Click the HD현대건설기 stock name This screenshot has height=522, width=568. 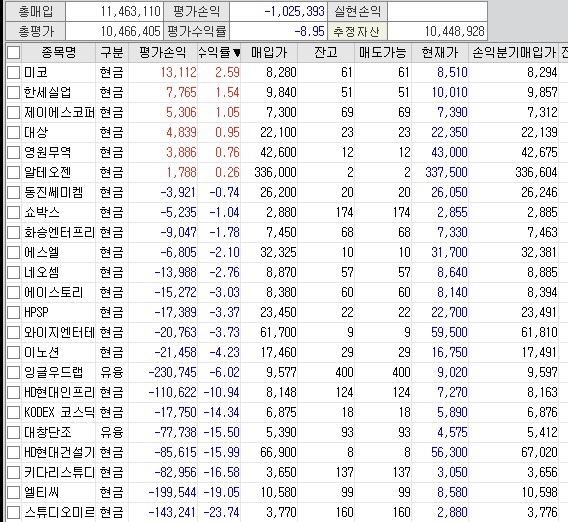coord(59,452)
